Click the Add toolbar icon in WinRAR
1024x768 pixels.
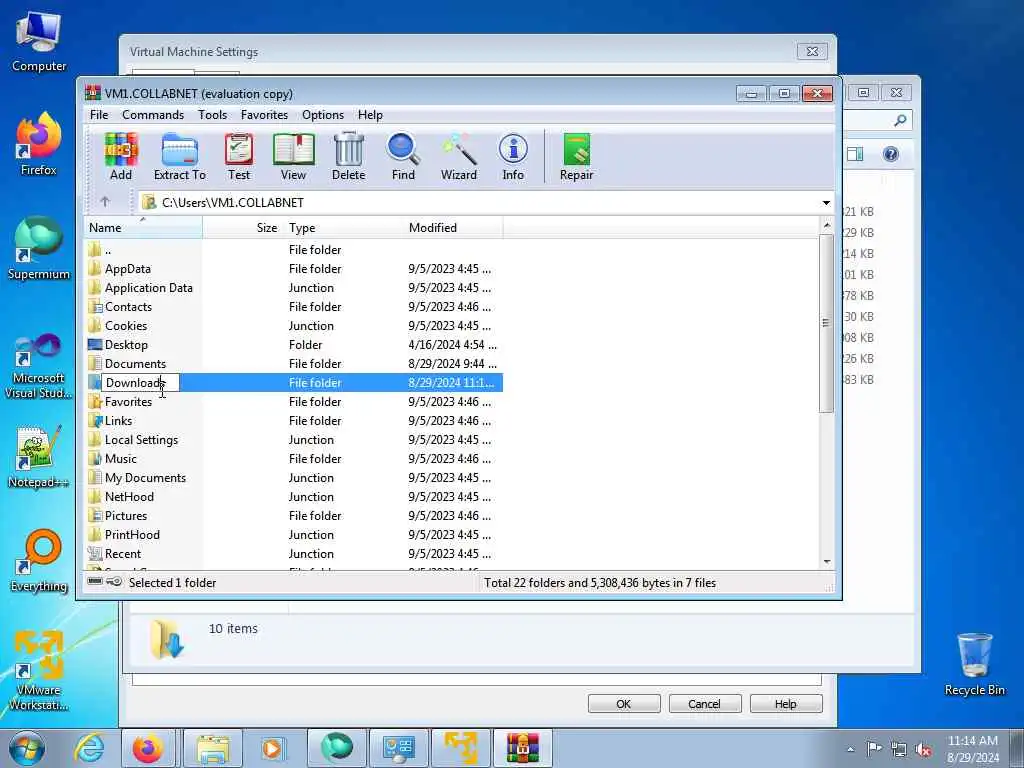point(121,157)
